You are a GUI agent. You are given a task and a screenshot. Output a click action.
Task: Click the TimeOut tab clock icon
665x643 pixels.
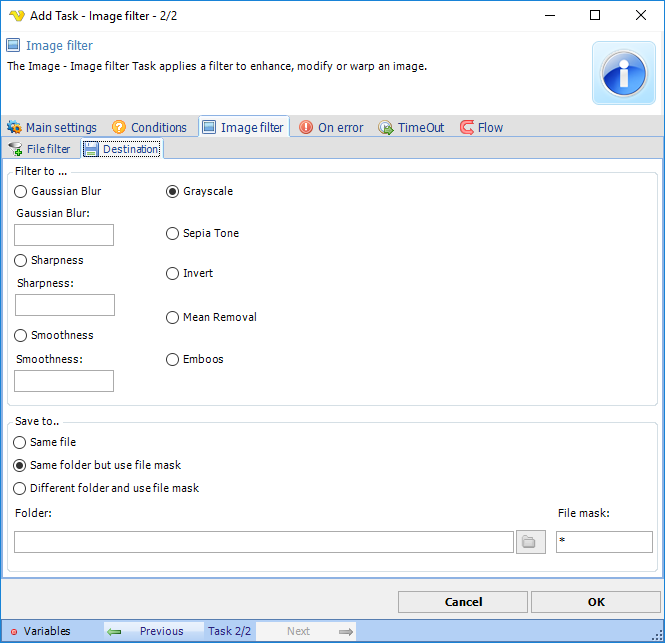click(x=385, y=127)
